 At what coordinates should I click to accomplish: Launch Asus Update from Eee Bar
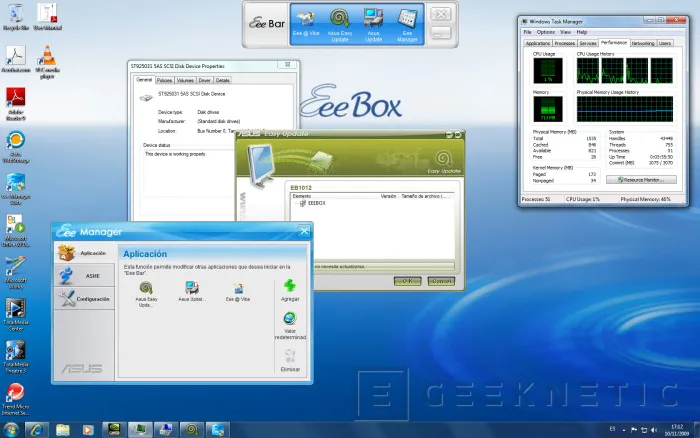pyautogui.click(x=373, y=25)
